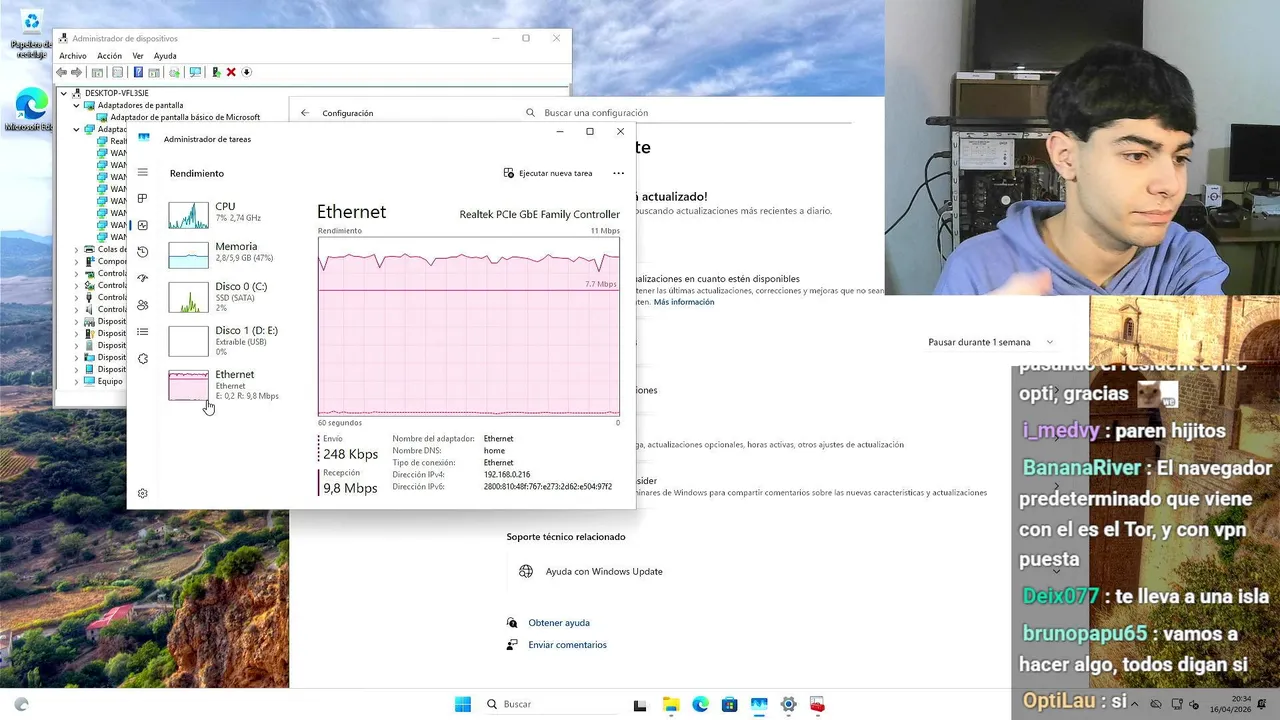The width and height of the screenshot is (1280, 720).
Task: Click task view icon on taskbar
Action: coord(640,704)
